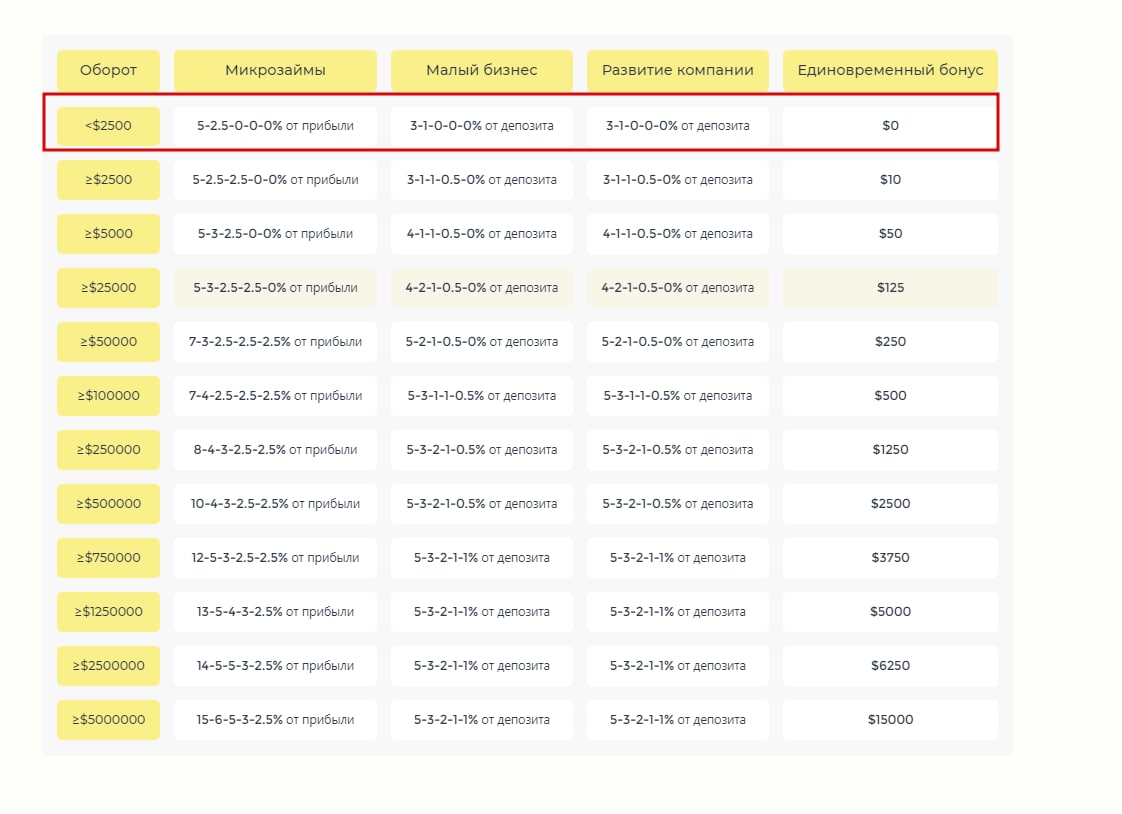Screen dimensions: 1122x814
Task: Select the ≥$750000 turnover cell
Action: coord(108,558)
